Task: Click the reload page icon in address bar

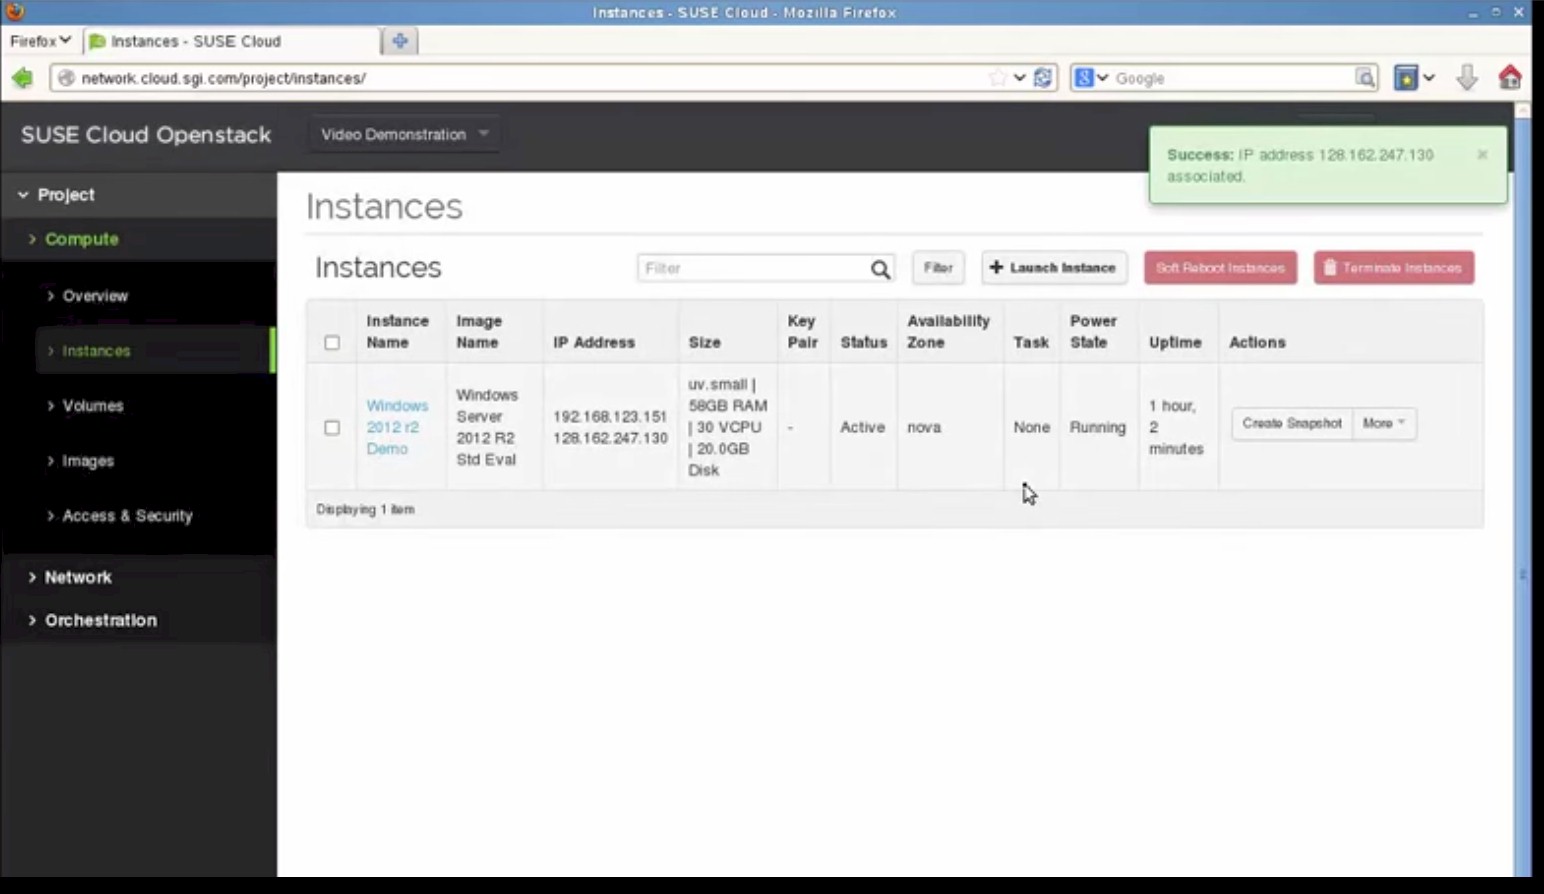Action: pos(1043,77)
